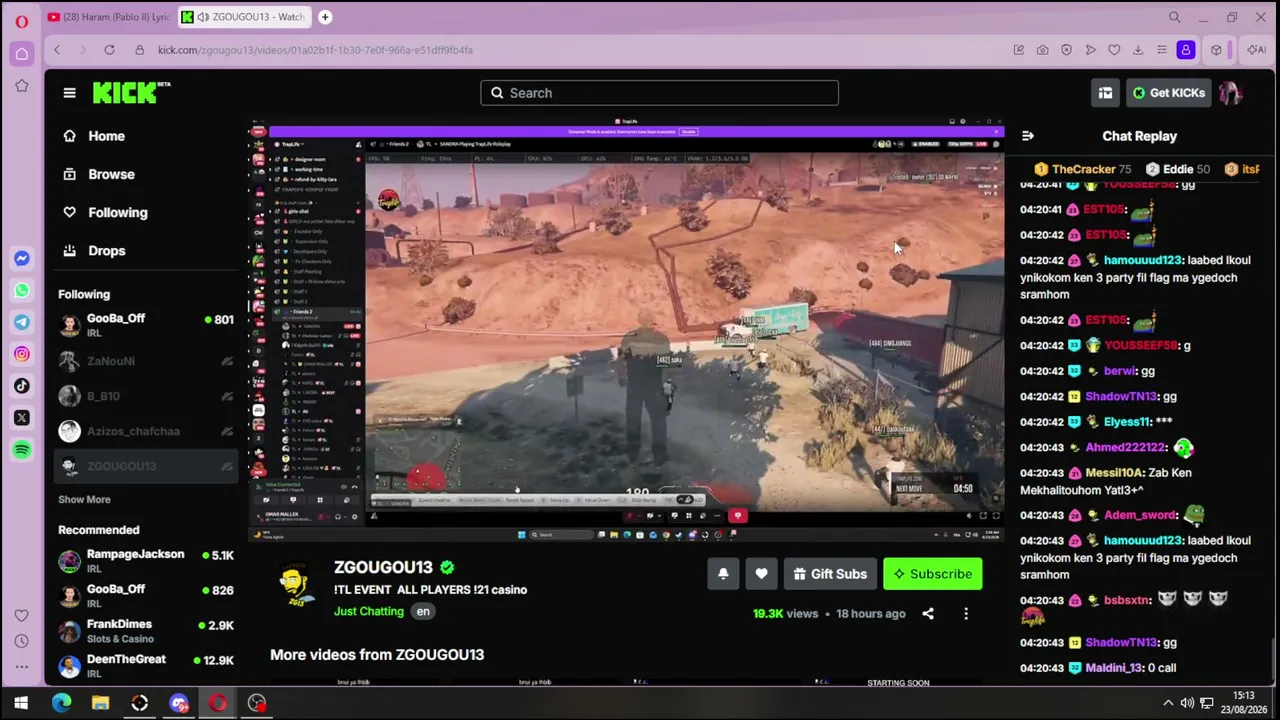
Task: Click the video player area
Action: 626,330
